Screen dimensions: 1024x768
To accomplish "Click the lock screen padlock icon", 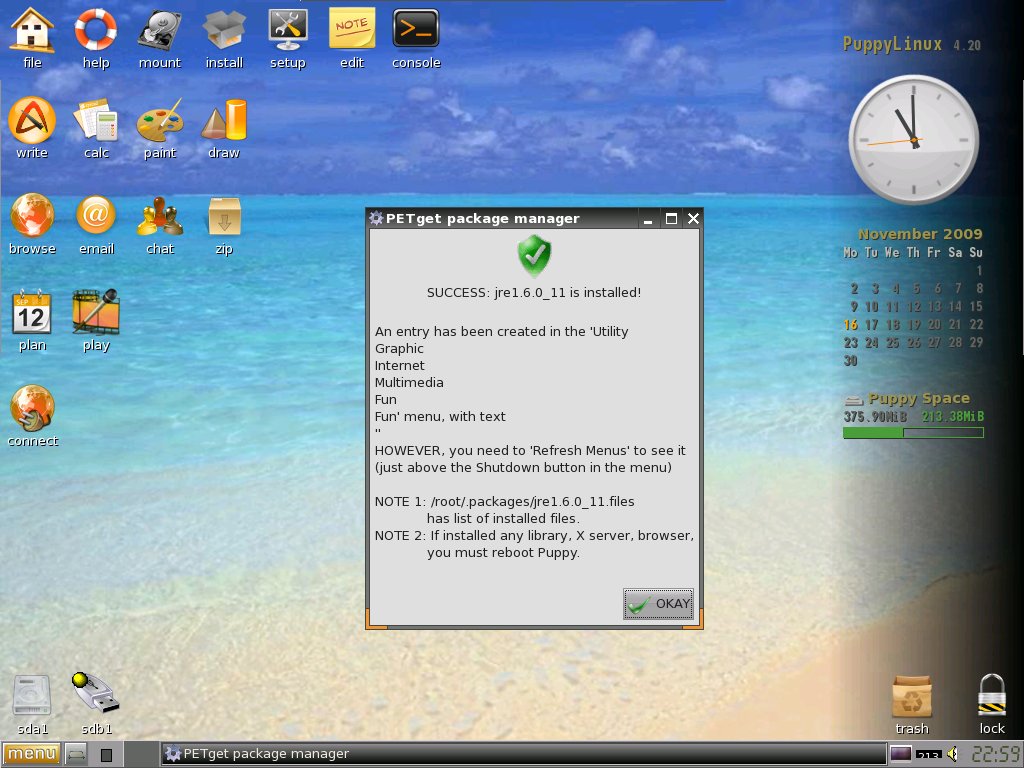I will 991,696.
